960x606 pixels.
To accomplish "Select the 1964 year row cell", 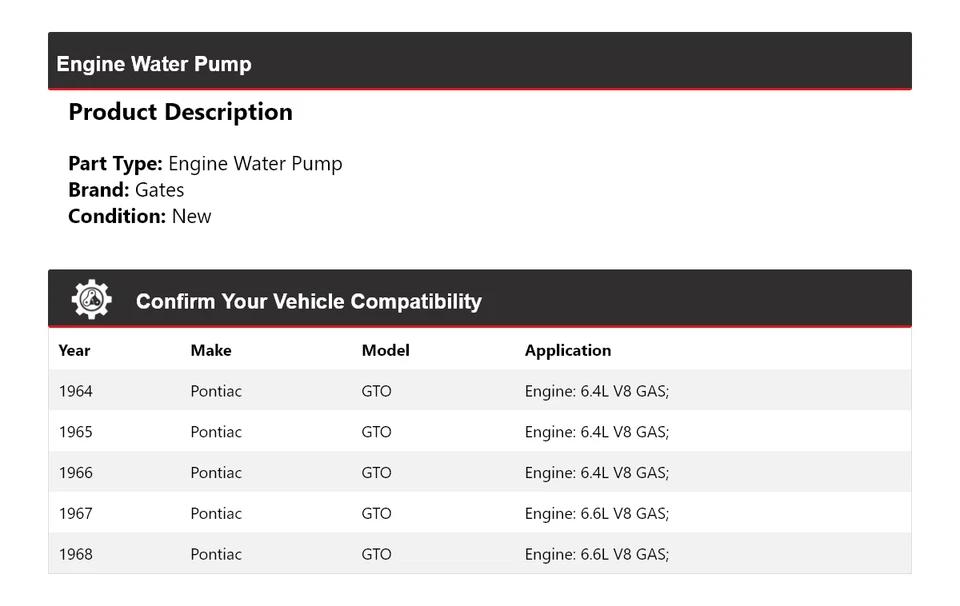I will (x=76, y=391).
